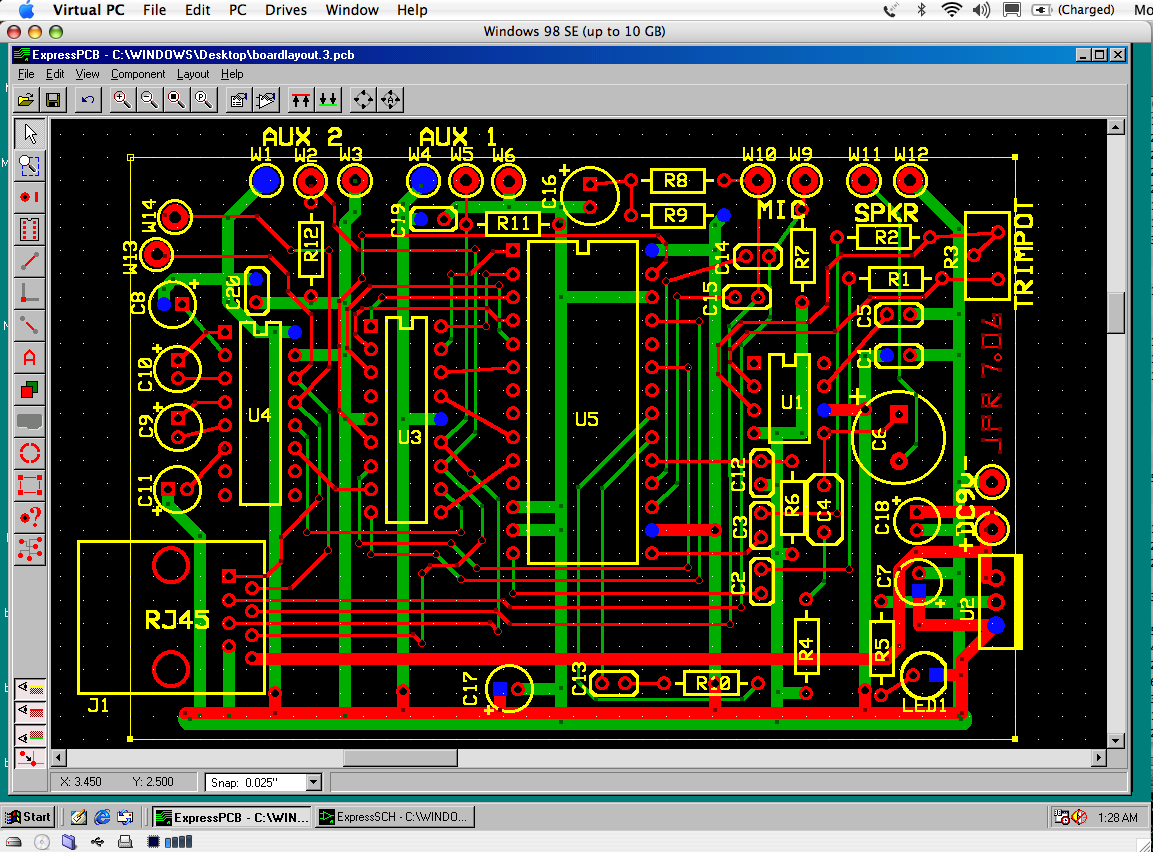Toggle snap-to-grid button at toolbar bottom
Image resolution: width=1153 pixels, height=852 pixels.
point(30,759)
